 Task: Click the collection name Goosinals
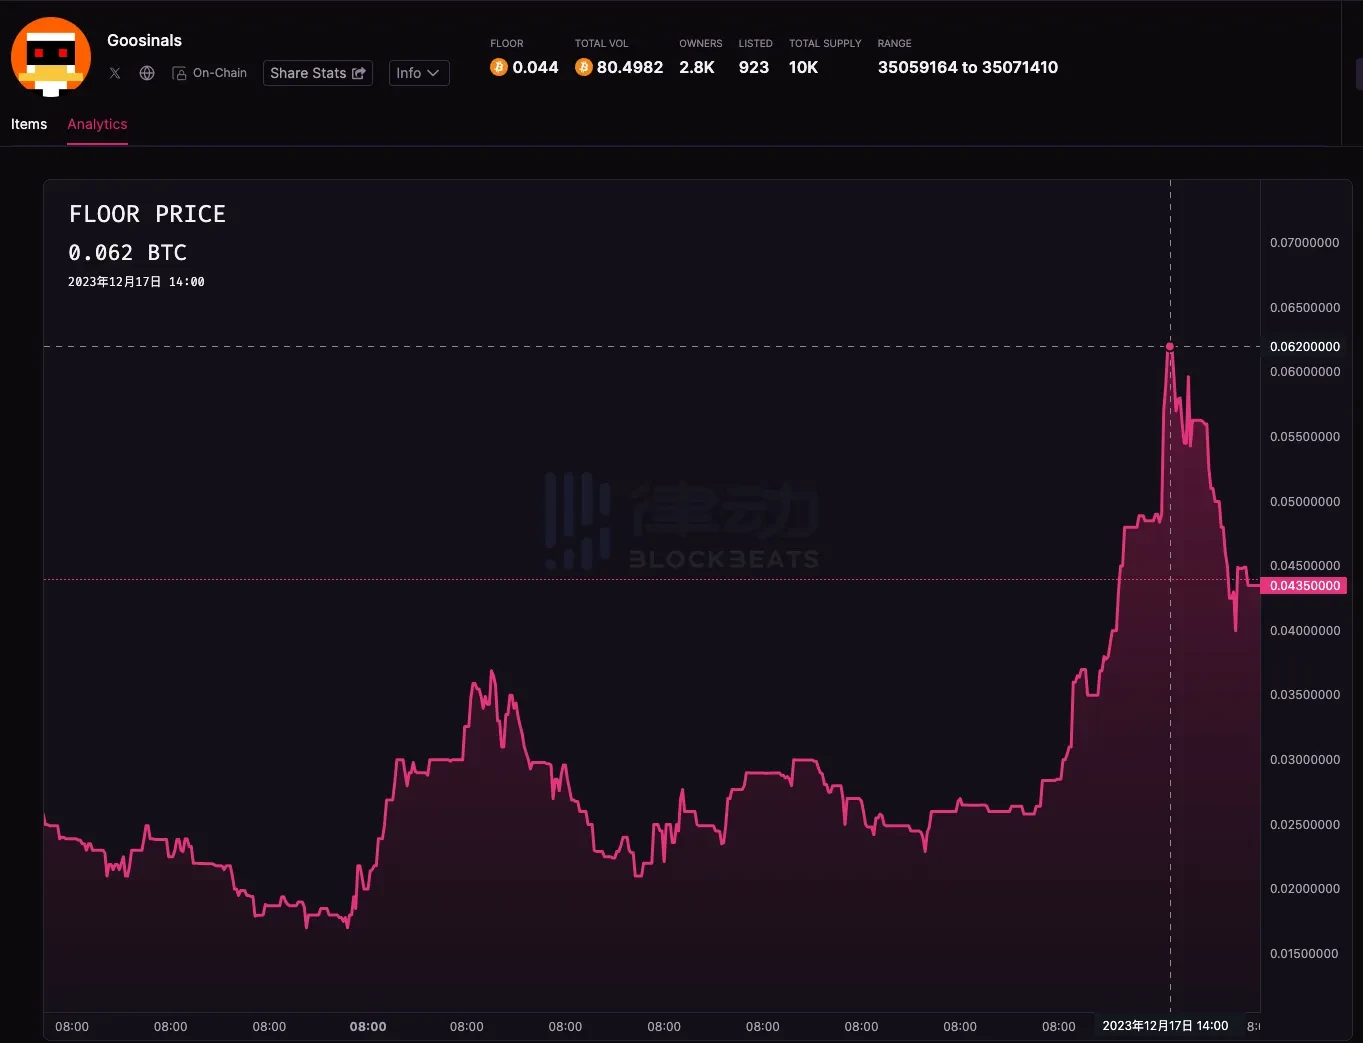[x=144, y=40]
